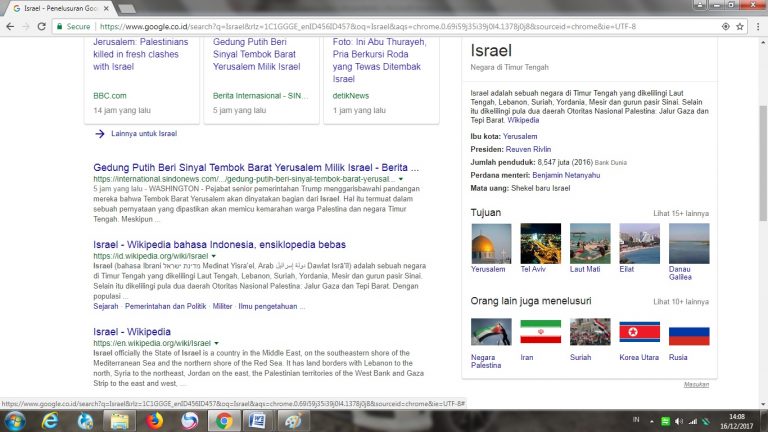The height and width of the screenshot is (432, 768).
Task: Open Microsoft Word from the taskbar
Action: pos(256,420)
